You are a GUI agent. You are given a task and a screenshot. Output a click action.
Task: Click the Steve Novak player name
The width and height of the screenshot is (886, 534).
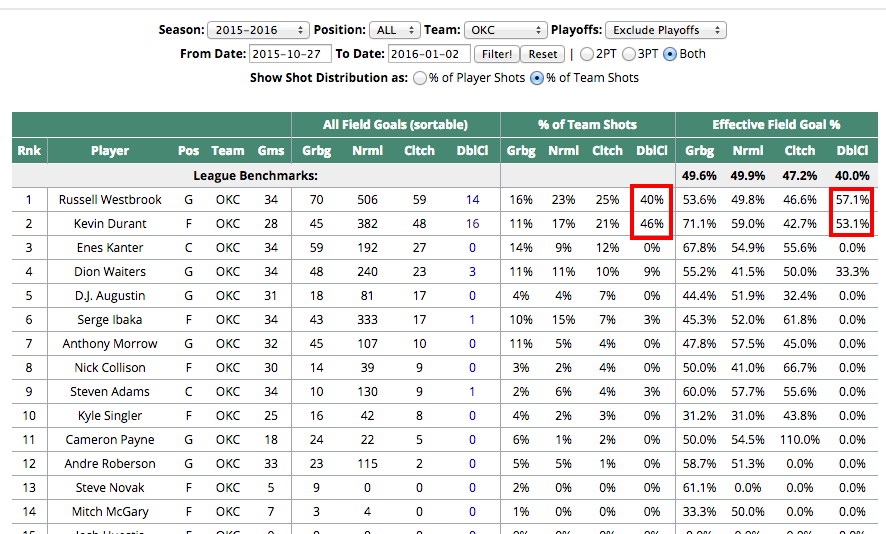(110, 488)
